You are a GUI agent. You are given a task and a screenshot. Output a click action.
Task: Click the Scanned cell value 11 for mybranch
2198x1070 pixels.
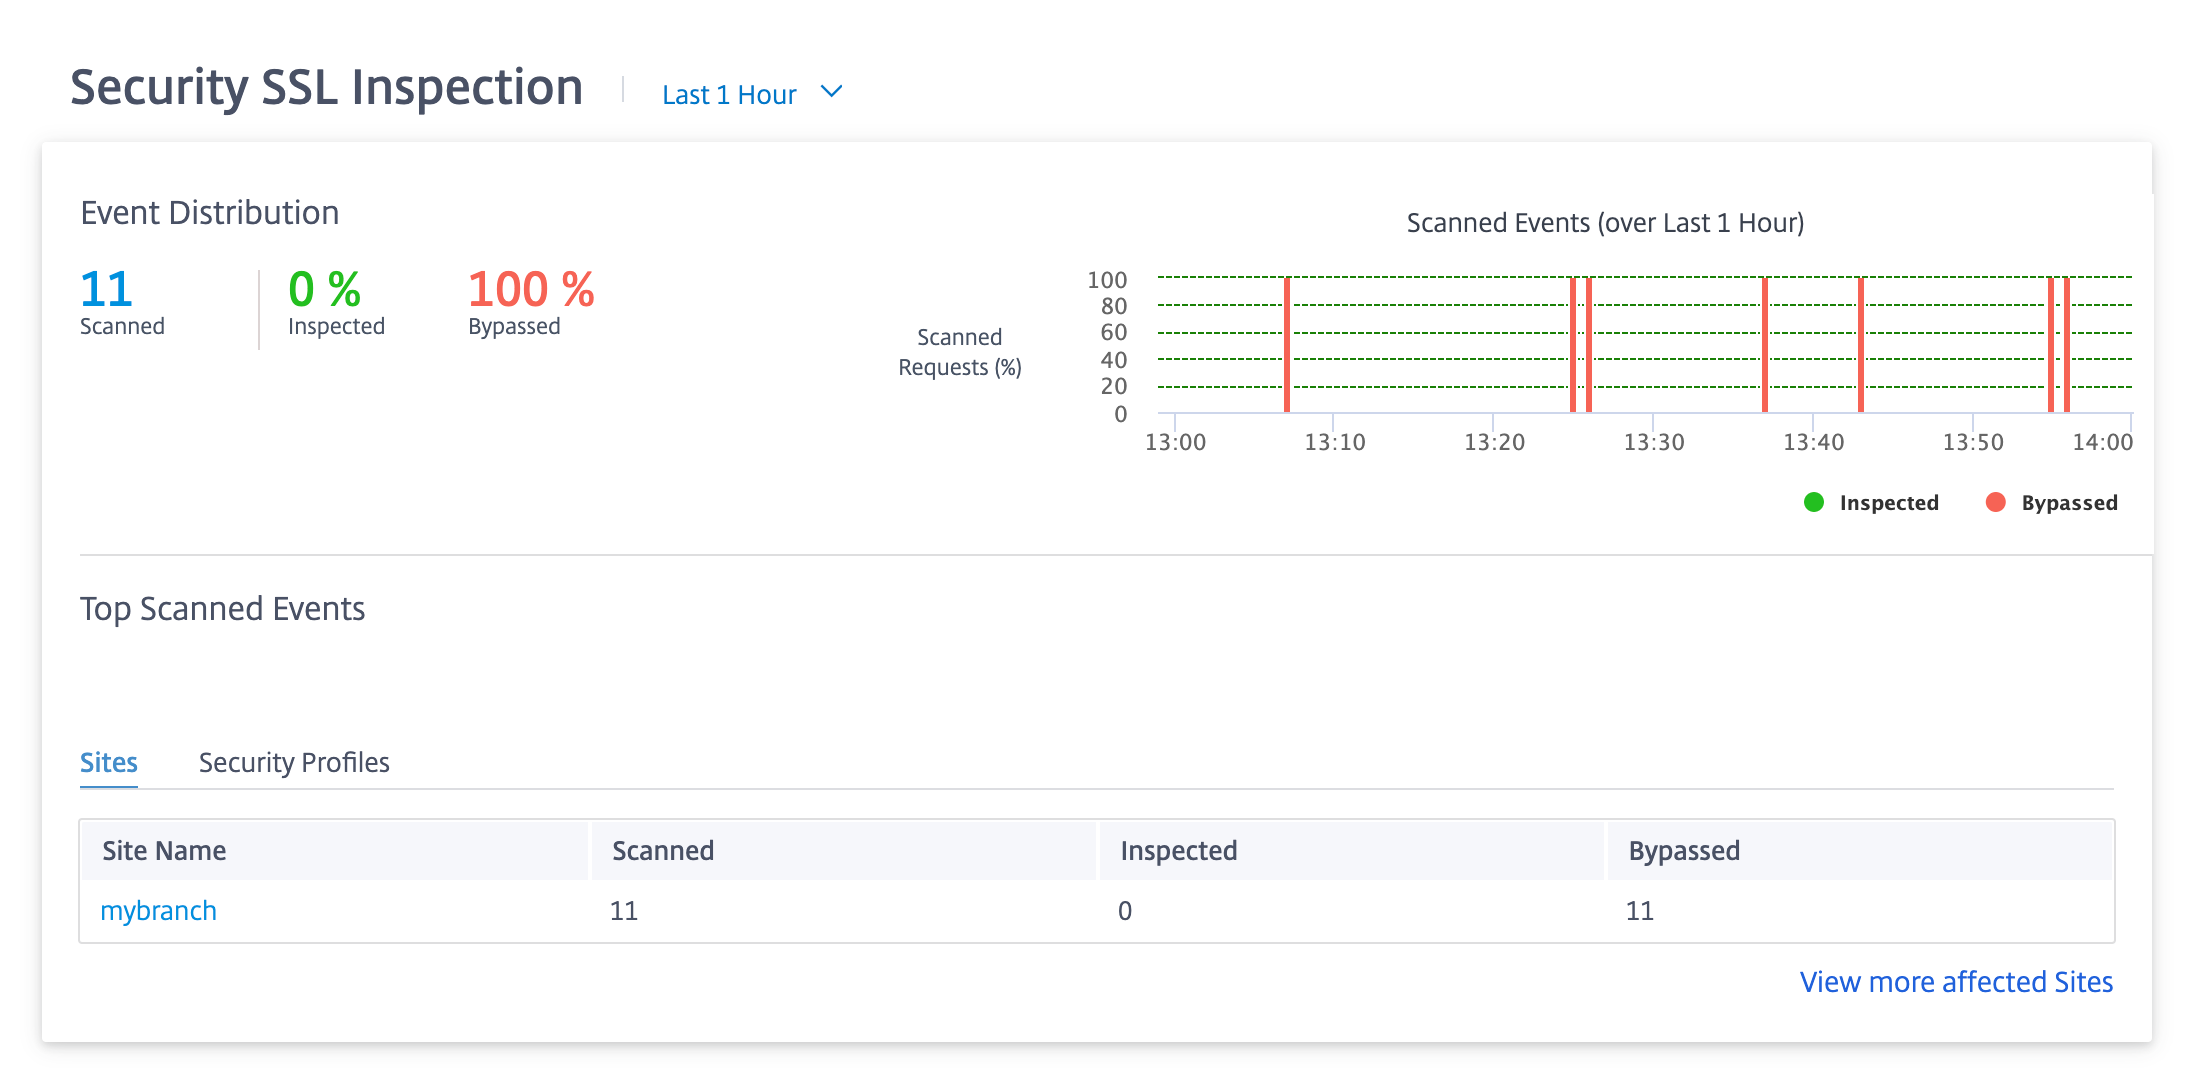[x=624, y=910]
